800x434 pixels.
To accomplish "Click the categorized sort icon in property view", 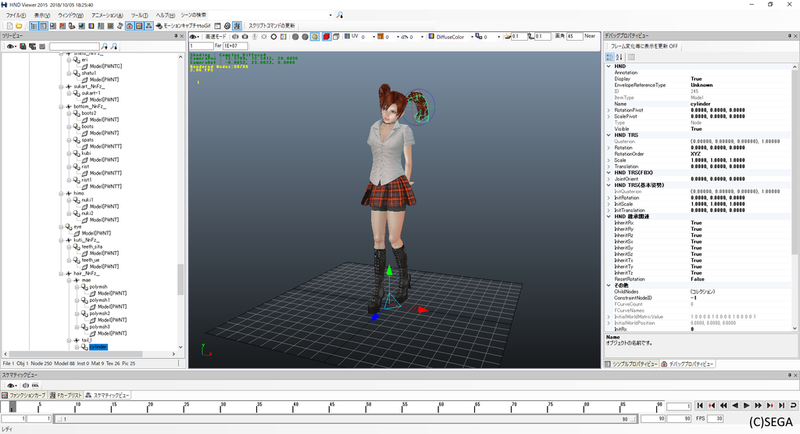I will (610, 57).
